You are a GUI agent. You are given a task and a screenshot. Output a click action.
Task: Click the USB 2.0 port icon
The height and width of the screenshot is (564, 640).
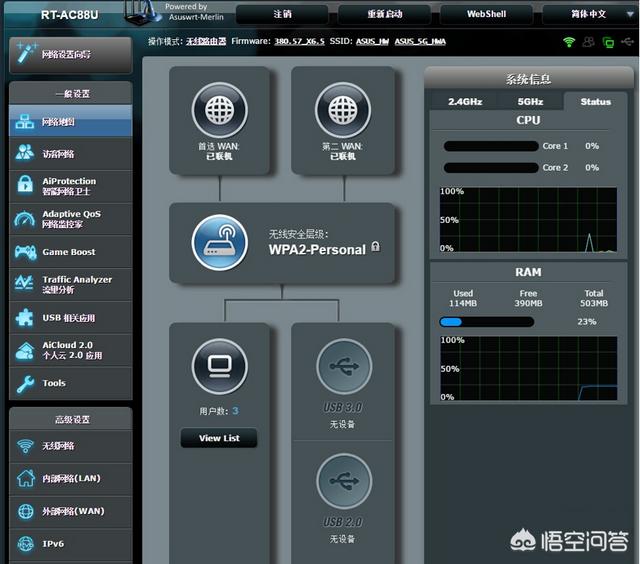344,481
